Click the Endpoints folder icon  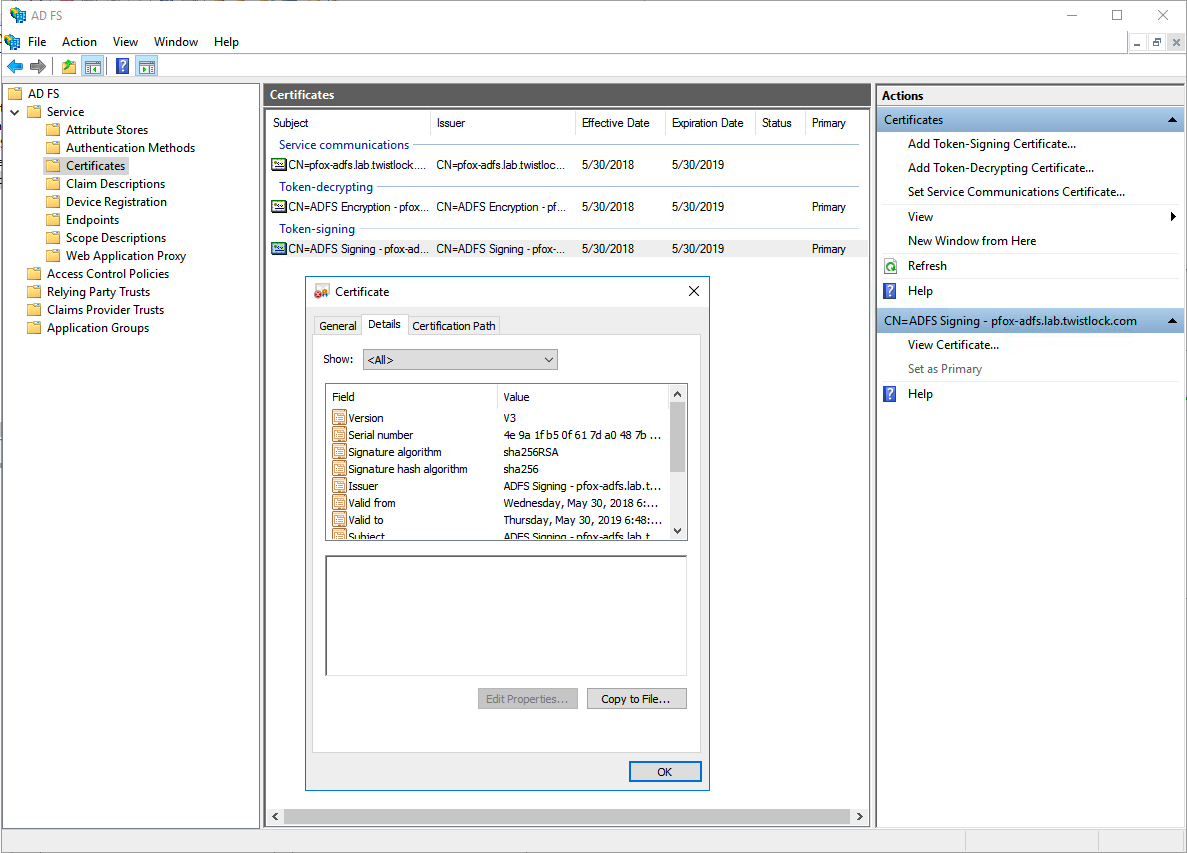coord(53,219)
